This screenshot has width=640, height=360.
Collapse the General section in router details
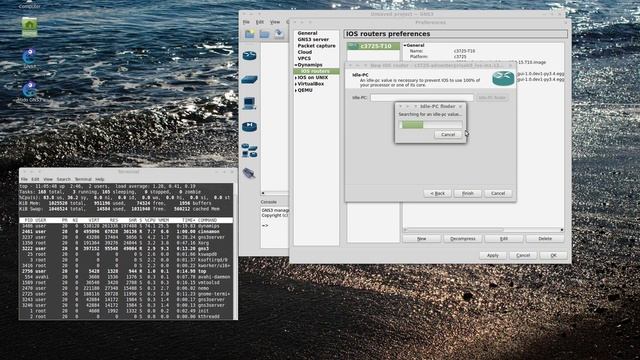(x=405, y=45)
